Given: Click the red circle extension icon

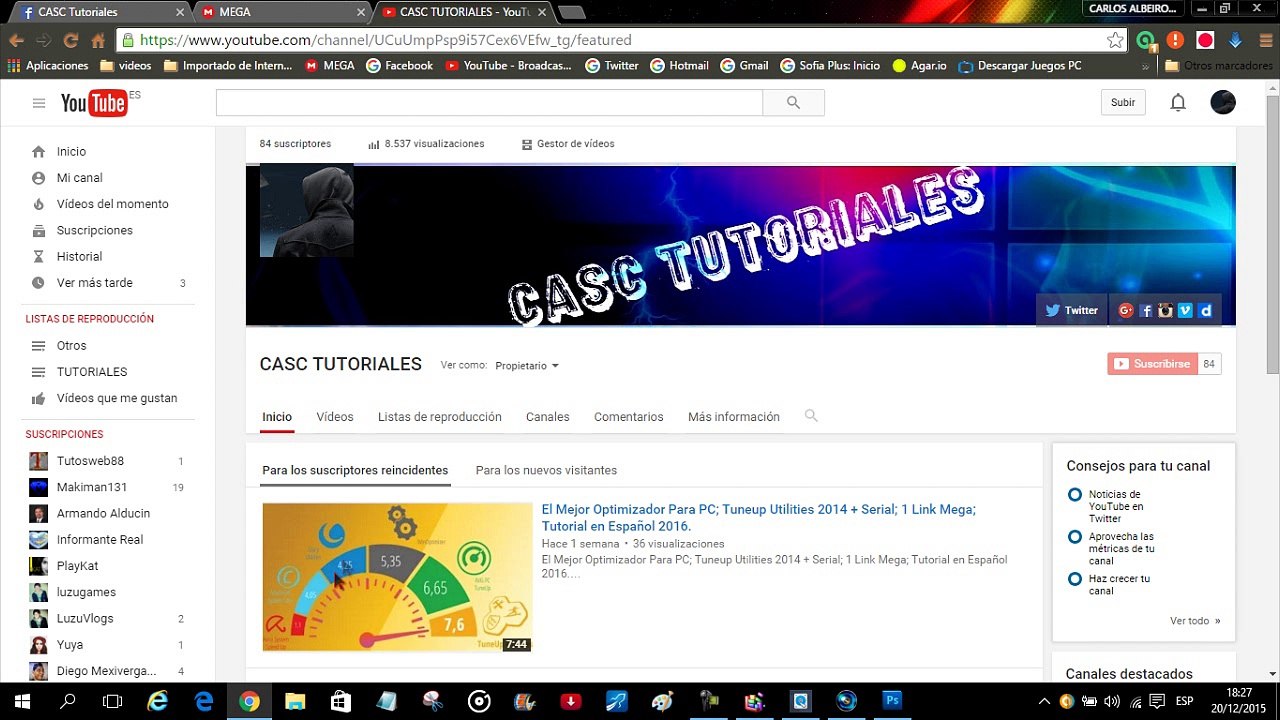Looking at the screenshot, I should click(x=1205, y=41).
